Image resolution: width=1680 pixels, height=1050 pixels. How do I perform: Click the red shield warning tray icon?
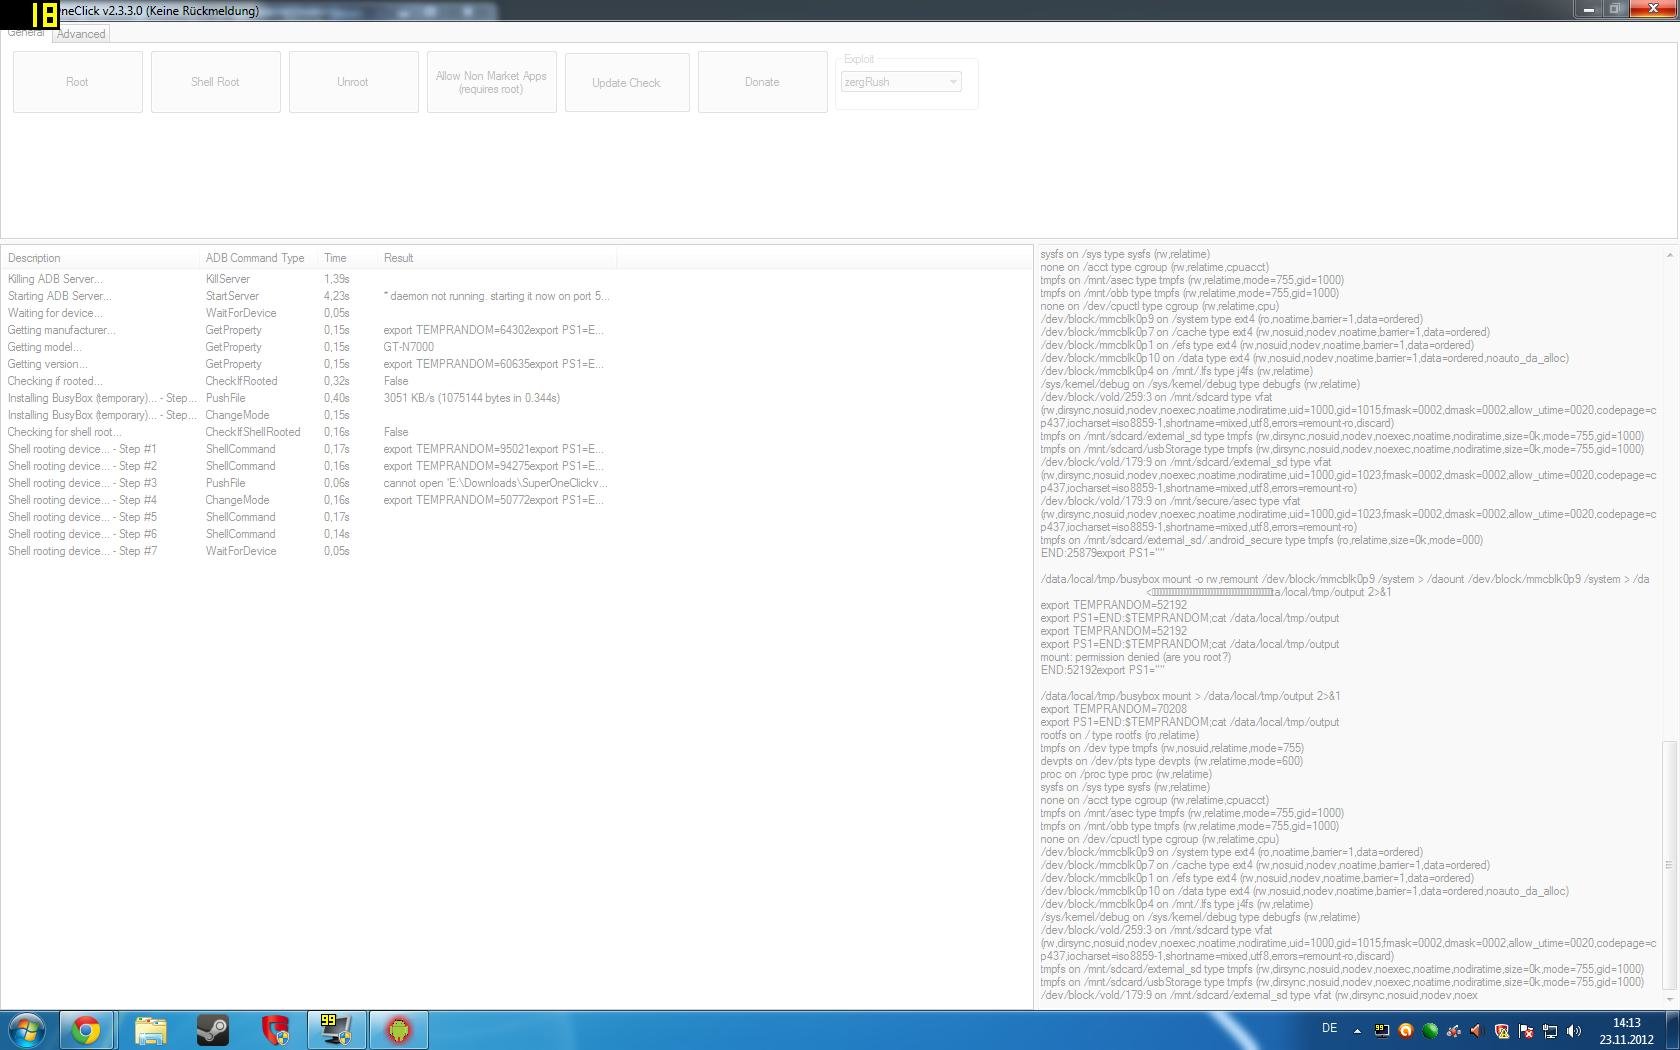point(1502,1030)
